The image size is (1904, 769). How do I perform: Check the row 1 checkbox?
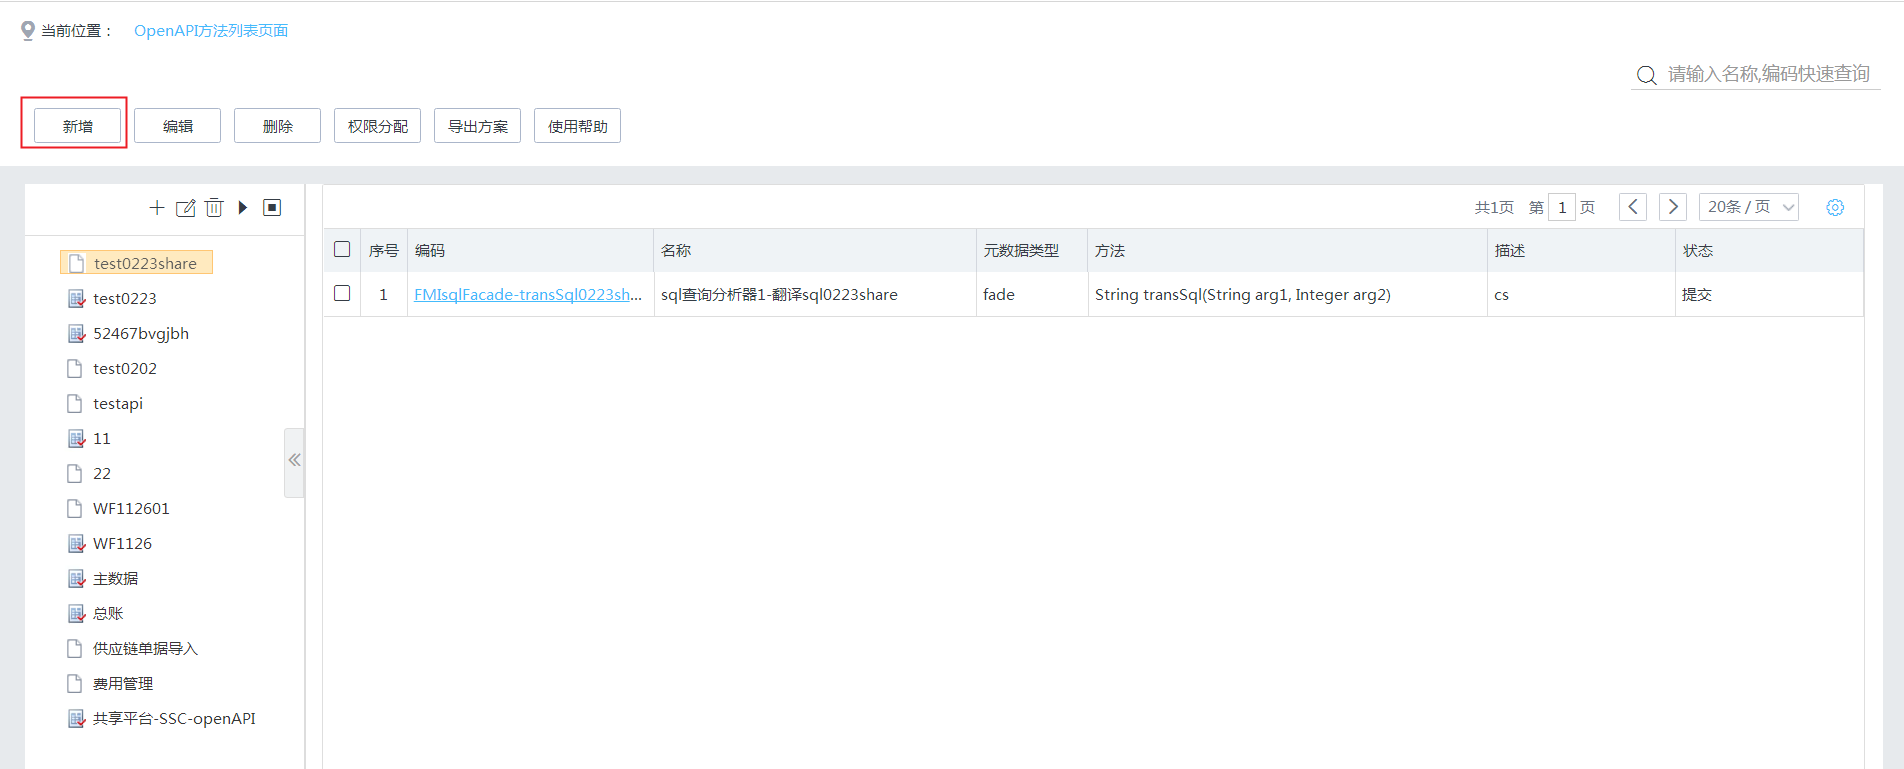[x=342, y=293]
